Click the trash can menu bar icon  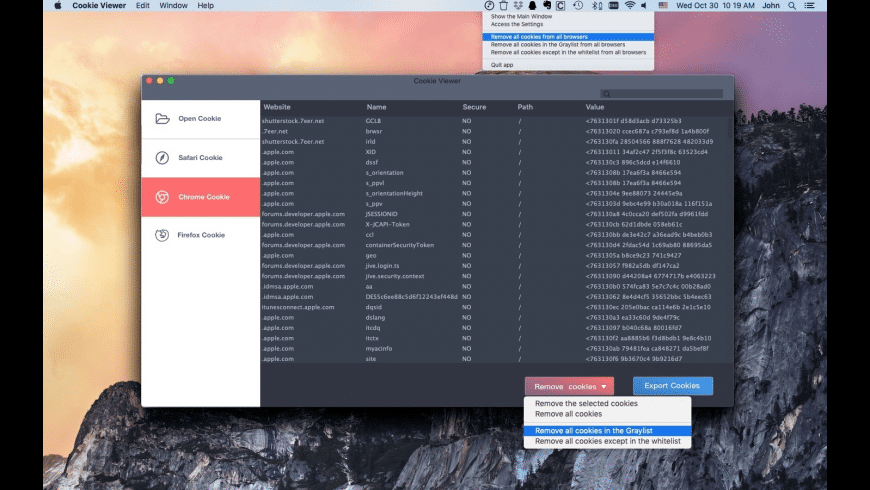point(503,6)
